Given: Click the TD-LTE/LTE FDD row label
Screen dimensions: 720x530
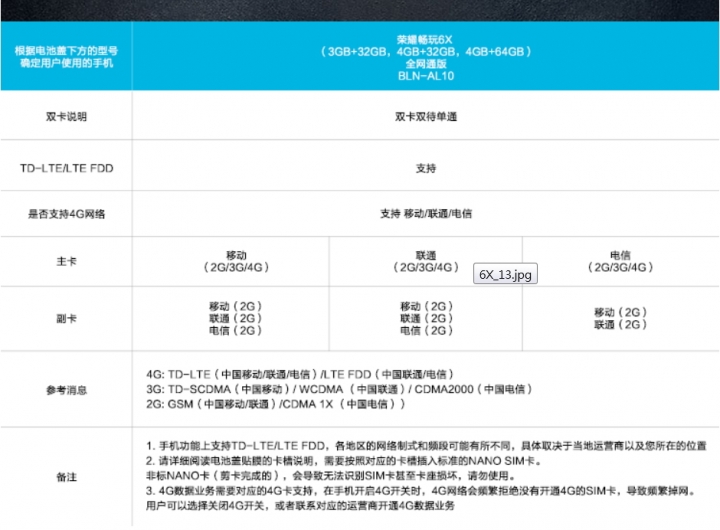Looking at the screenshot, I should point(67,168).
